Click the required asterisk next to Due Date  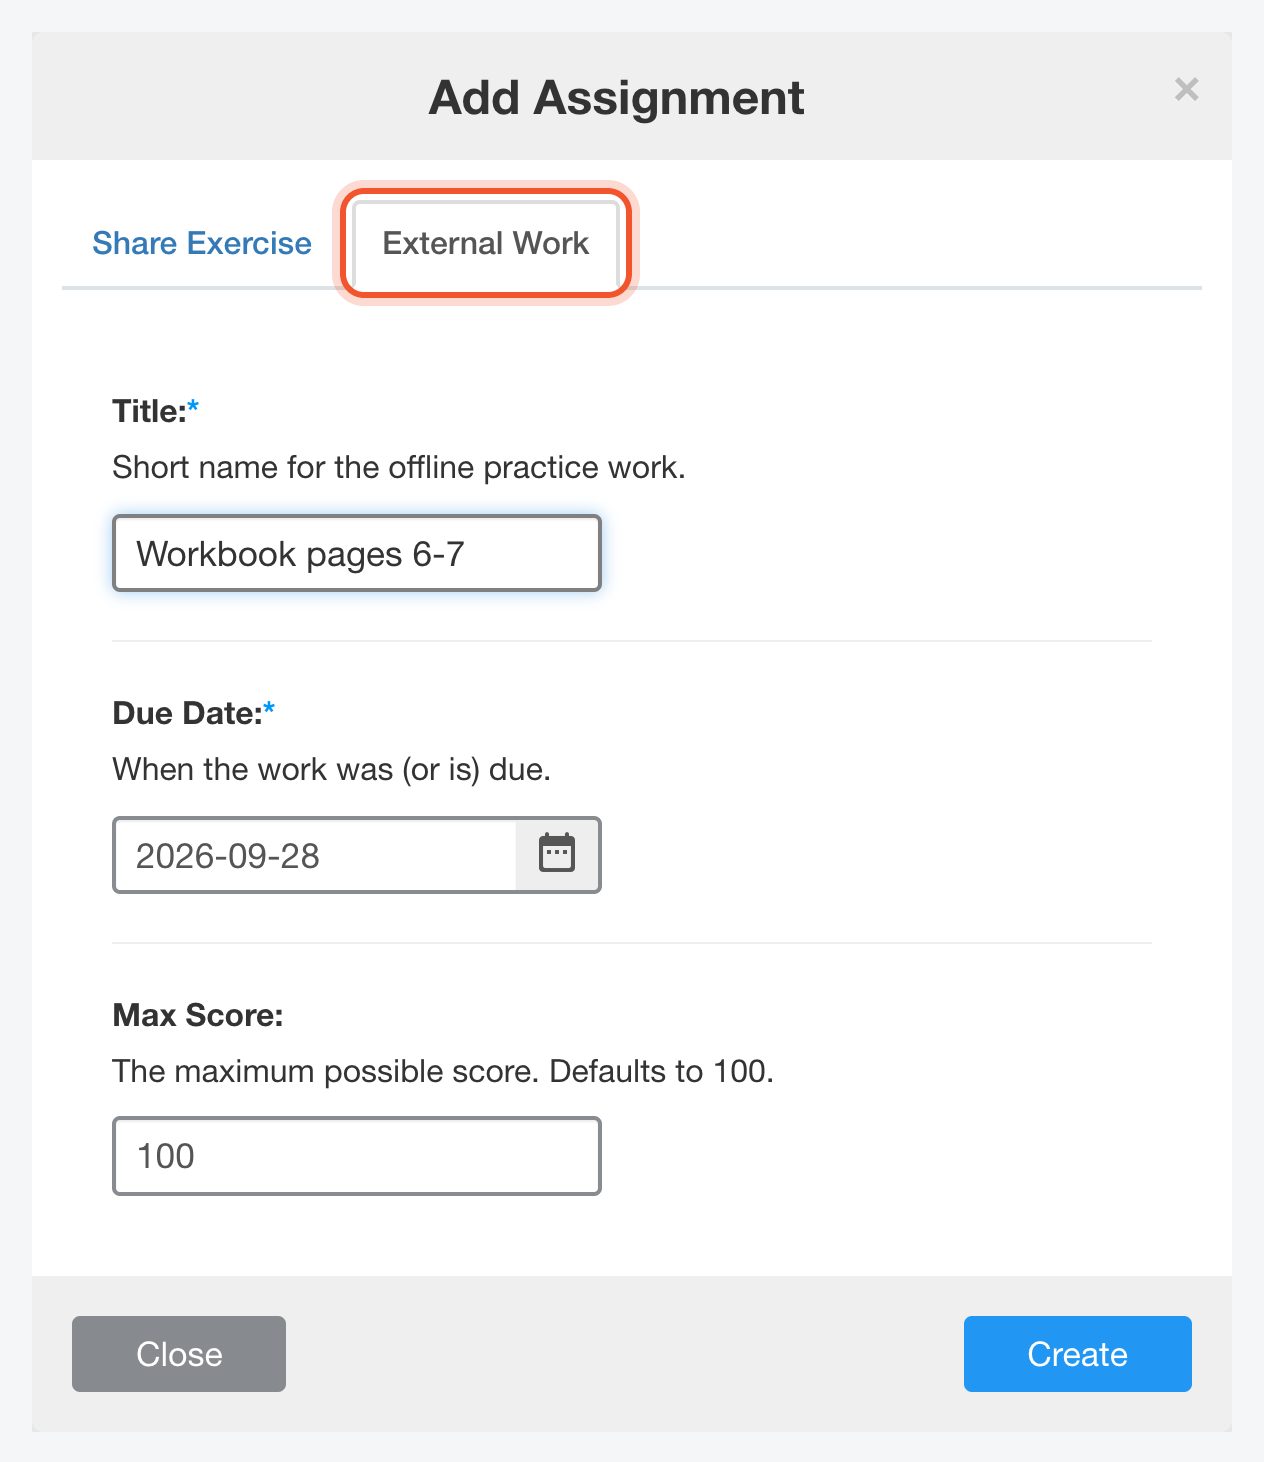269,708
